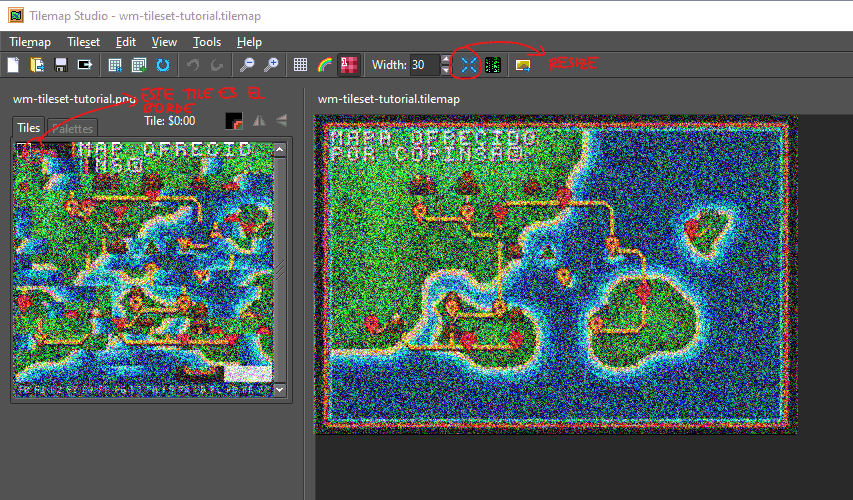Zoom out with the minus magnifier icon
Viewport: 853px width, 500px height.
tap(247, 65)
